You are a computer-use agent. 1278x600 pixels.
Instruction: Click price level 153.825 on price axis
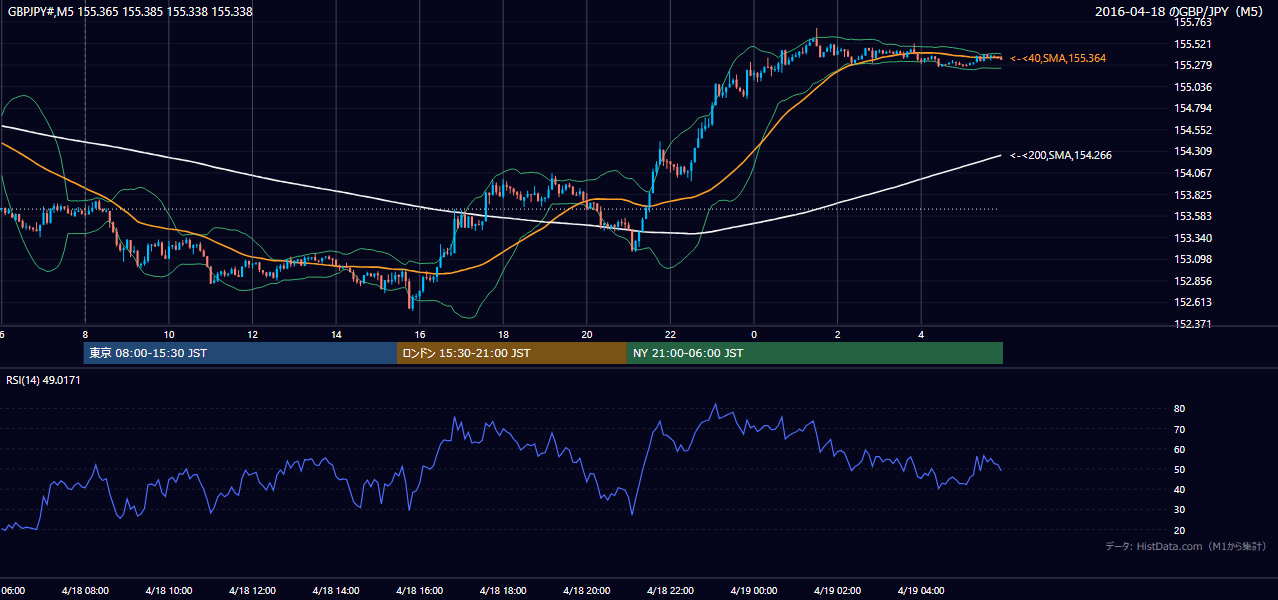(x=1193, y=195)
